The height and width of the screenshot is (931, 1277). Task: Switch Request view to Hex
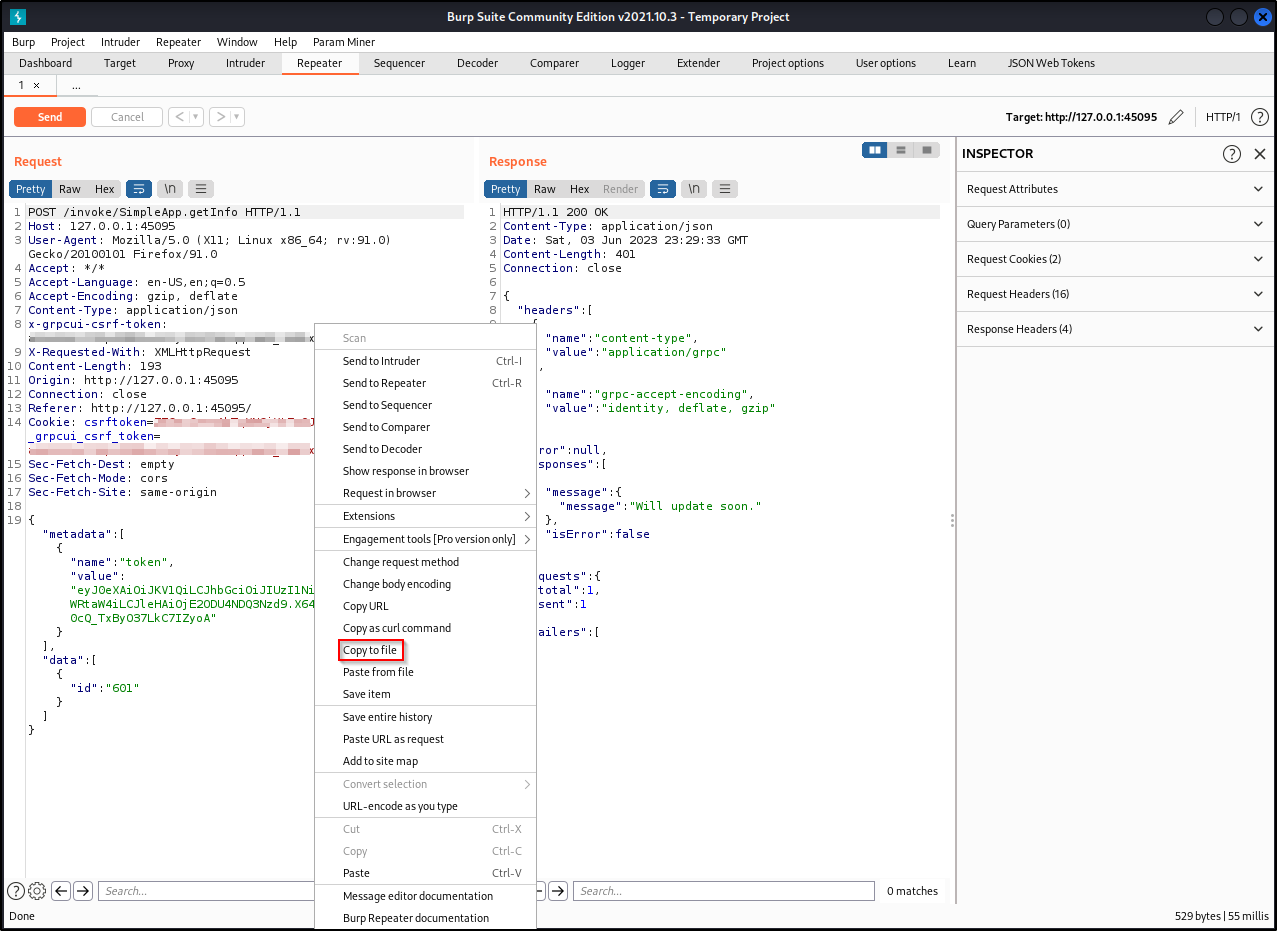tap(105, 189)
